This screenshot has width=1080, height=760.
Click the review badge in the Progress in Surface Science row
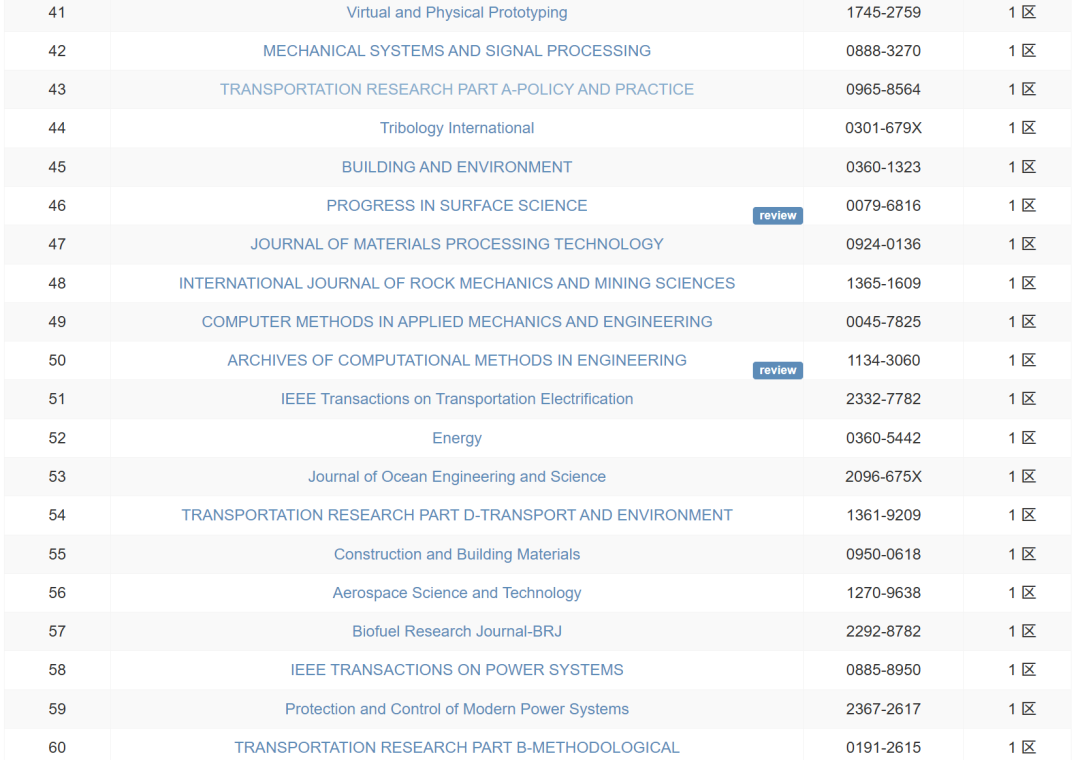coord(778,216)
